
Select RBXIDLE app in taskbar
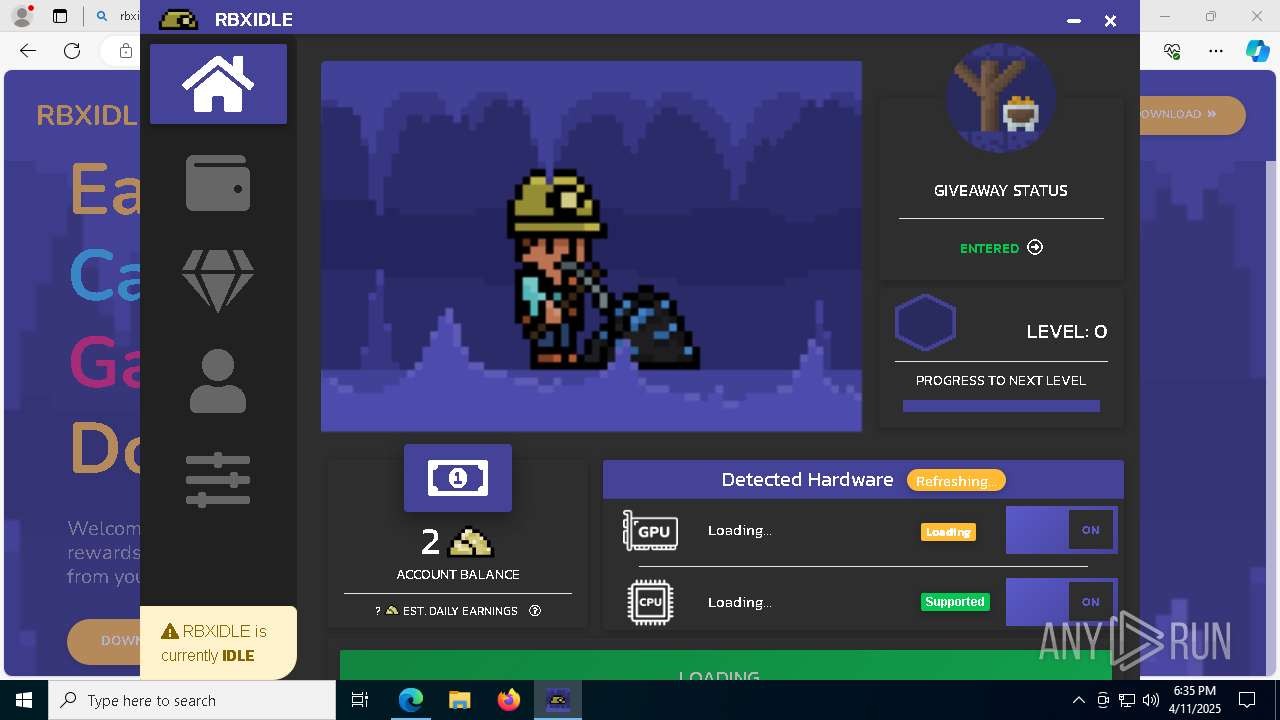tap(558, 700)
